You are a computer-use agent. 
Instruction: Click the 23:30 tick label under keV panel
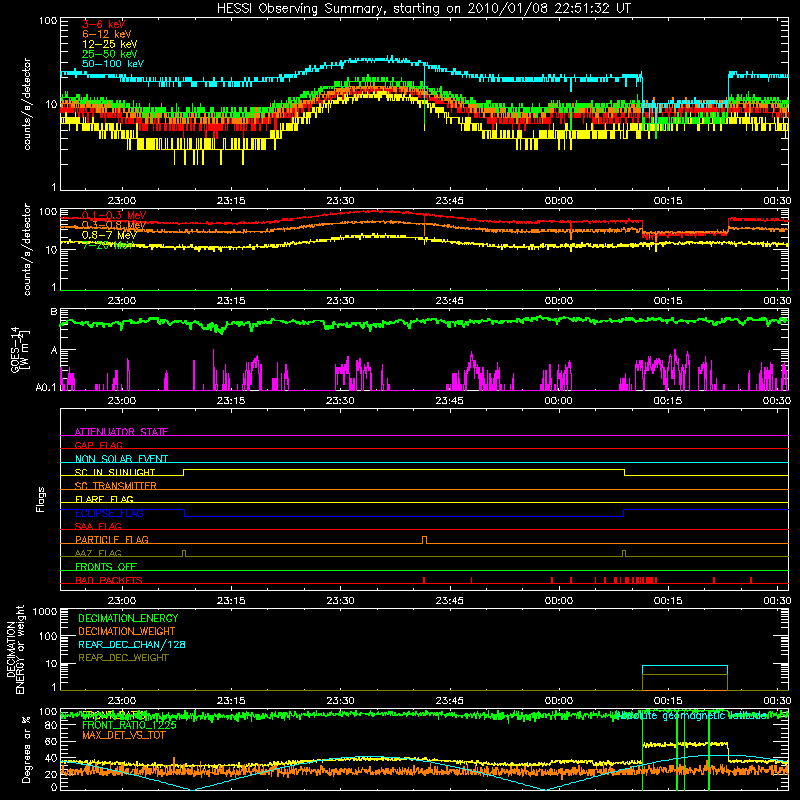(340, 201)
